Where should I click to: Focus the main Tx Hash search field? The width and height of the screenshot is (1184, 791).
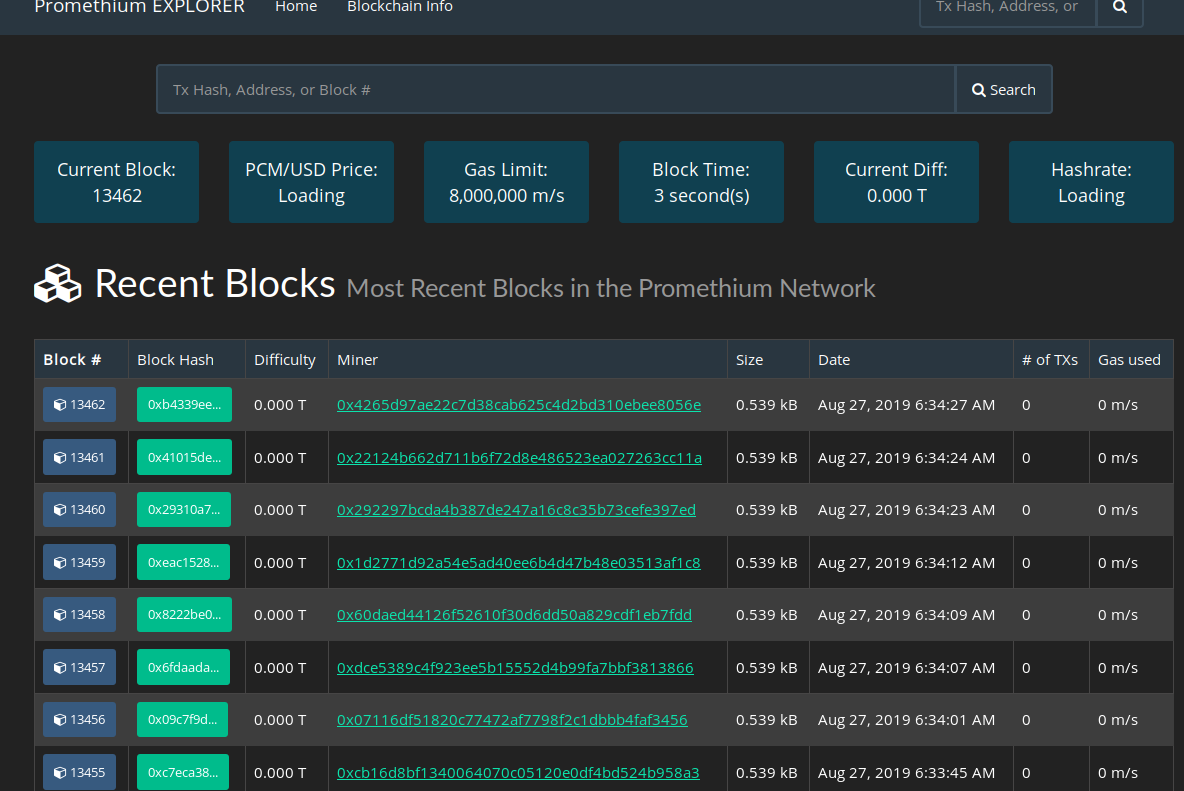click(x=556, y=89)
